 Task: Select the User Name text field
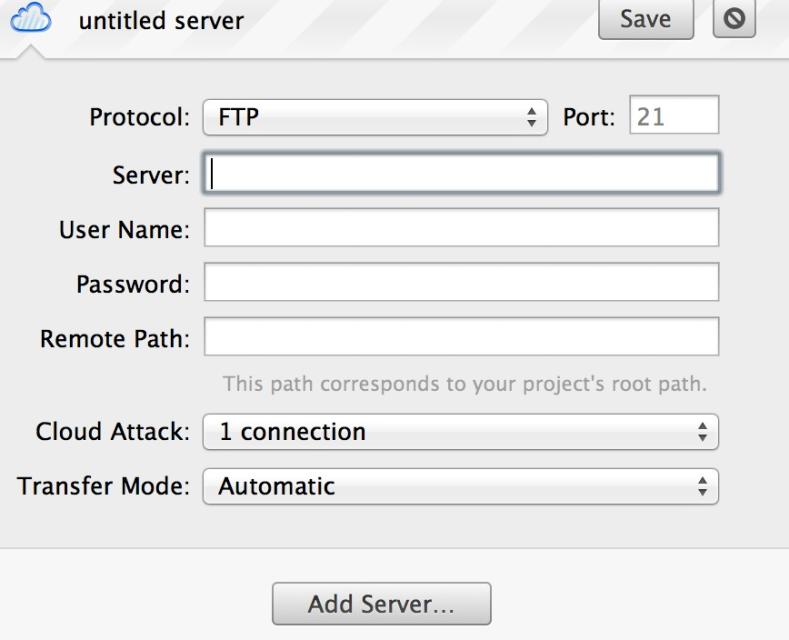coord(461,227)
